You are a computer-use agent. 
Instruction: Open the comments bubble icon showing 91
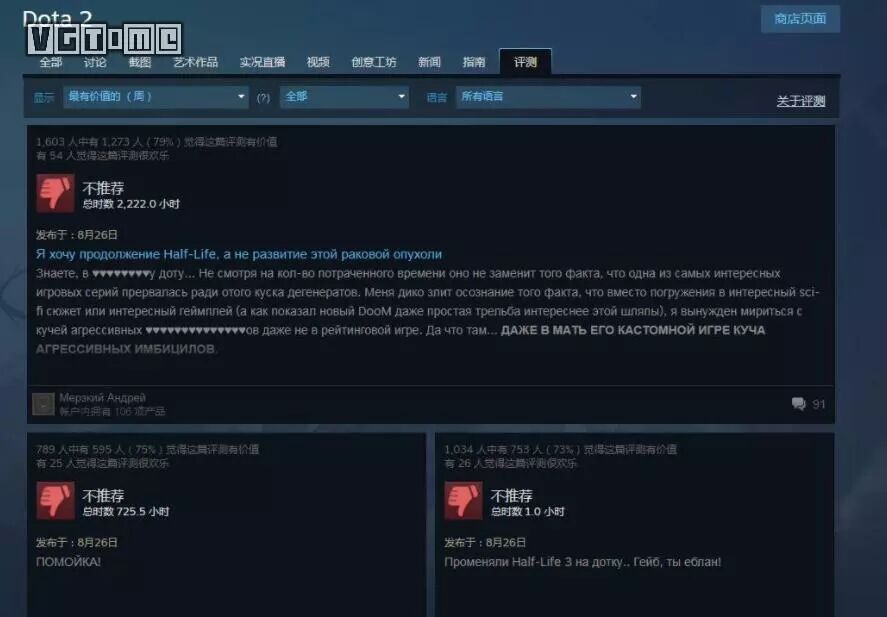(799, 404)
